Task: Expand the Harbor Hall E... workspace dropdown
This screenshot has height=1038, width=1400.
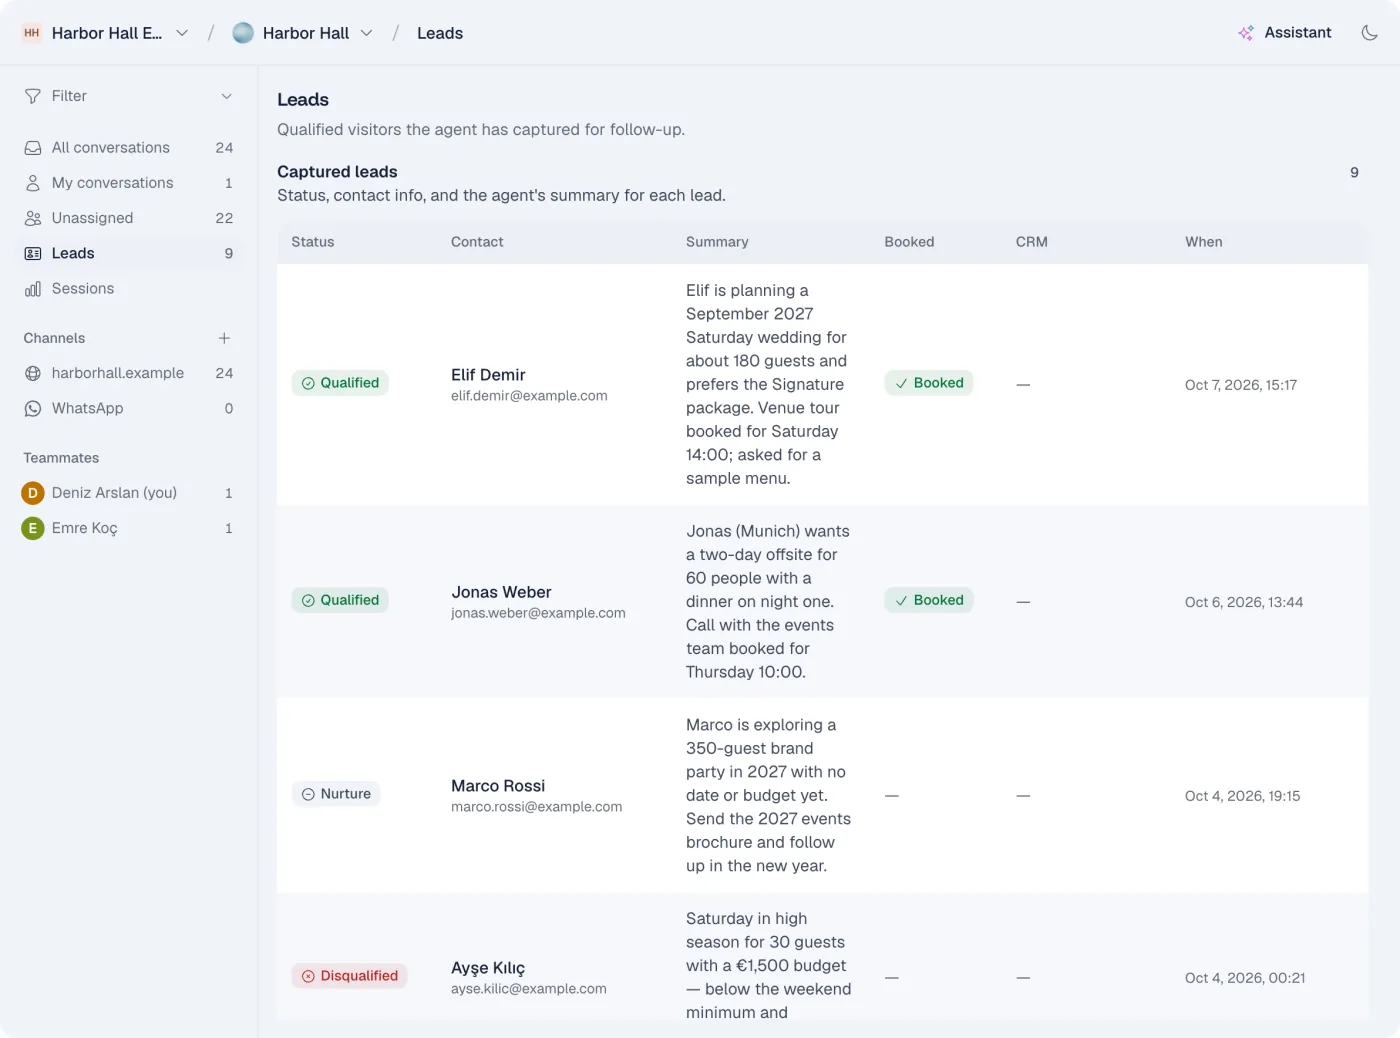Action: tap(182, 33)
